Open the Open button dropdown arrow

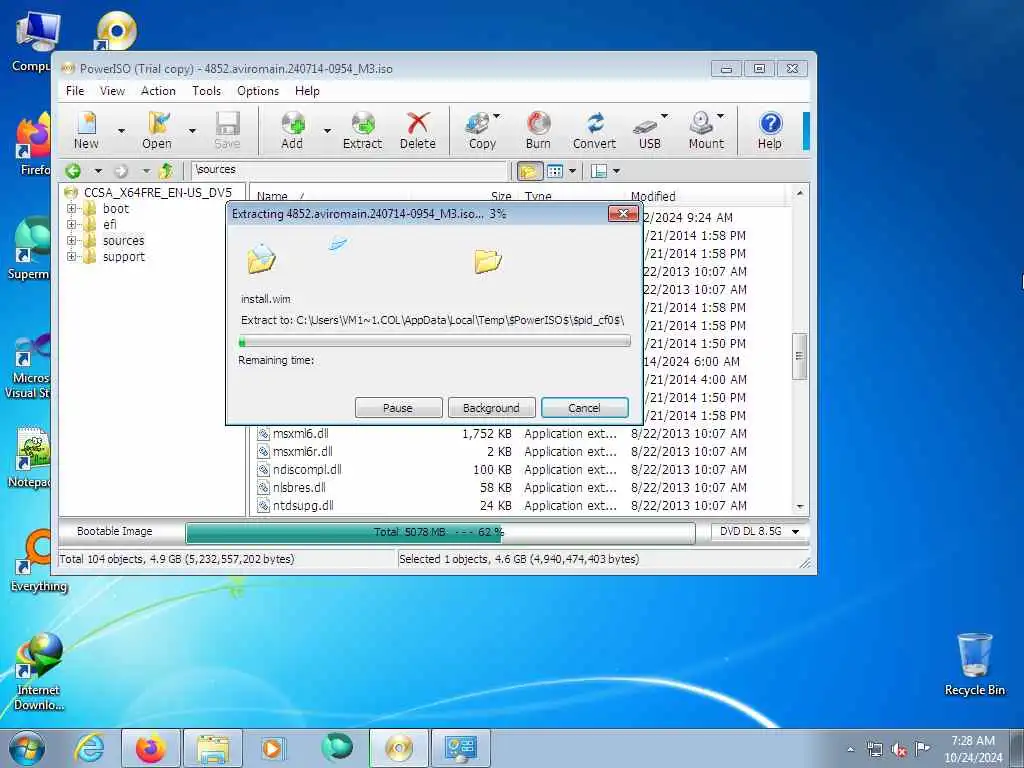coord(192,131)
